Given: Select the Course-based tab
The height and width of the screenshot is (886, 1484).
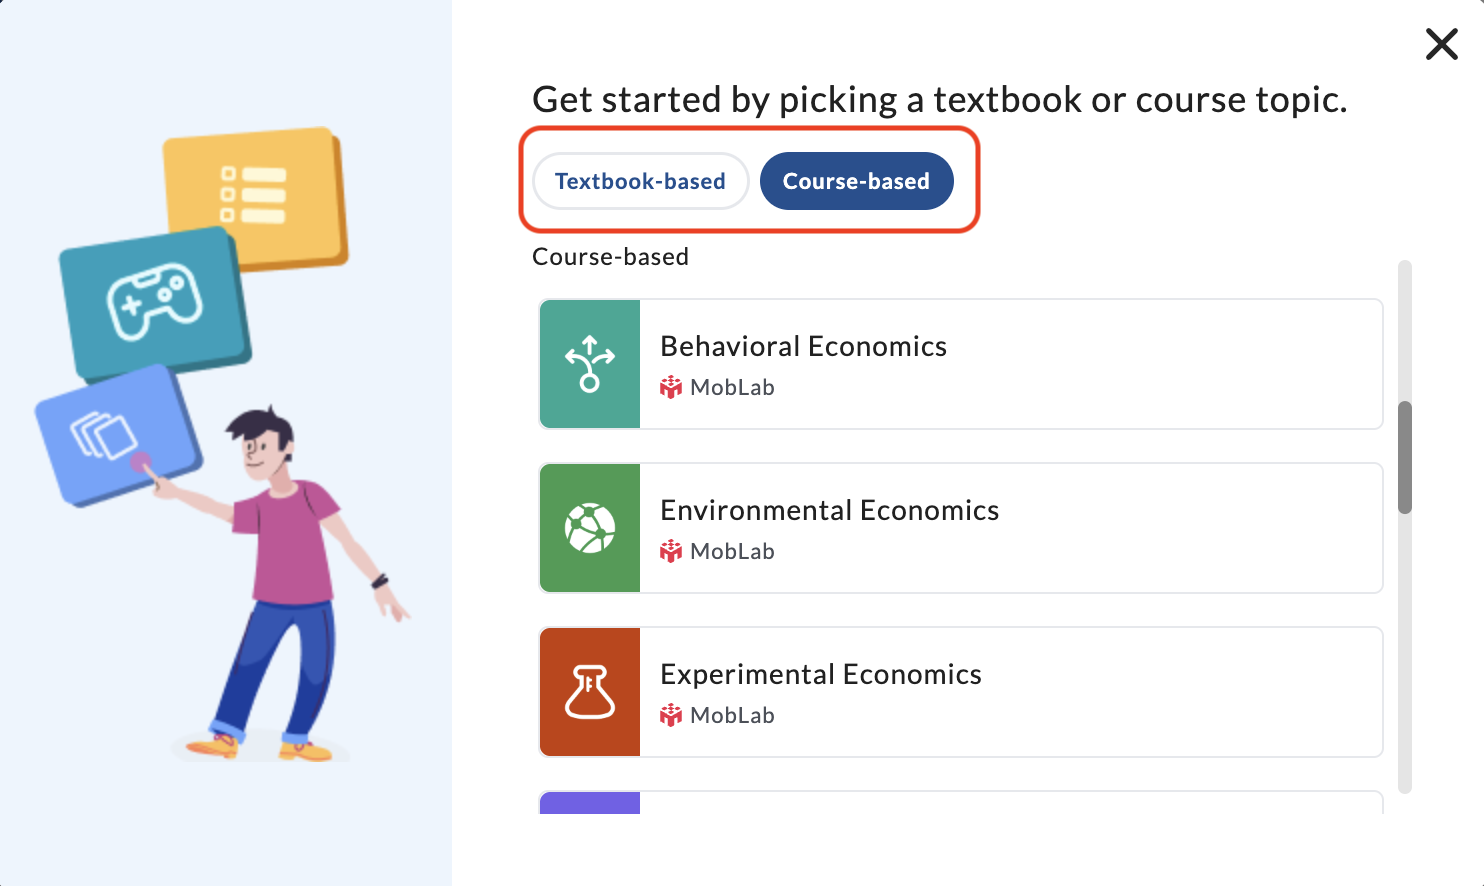Looking at the screenshot, I should [x=856, y=181].
